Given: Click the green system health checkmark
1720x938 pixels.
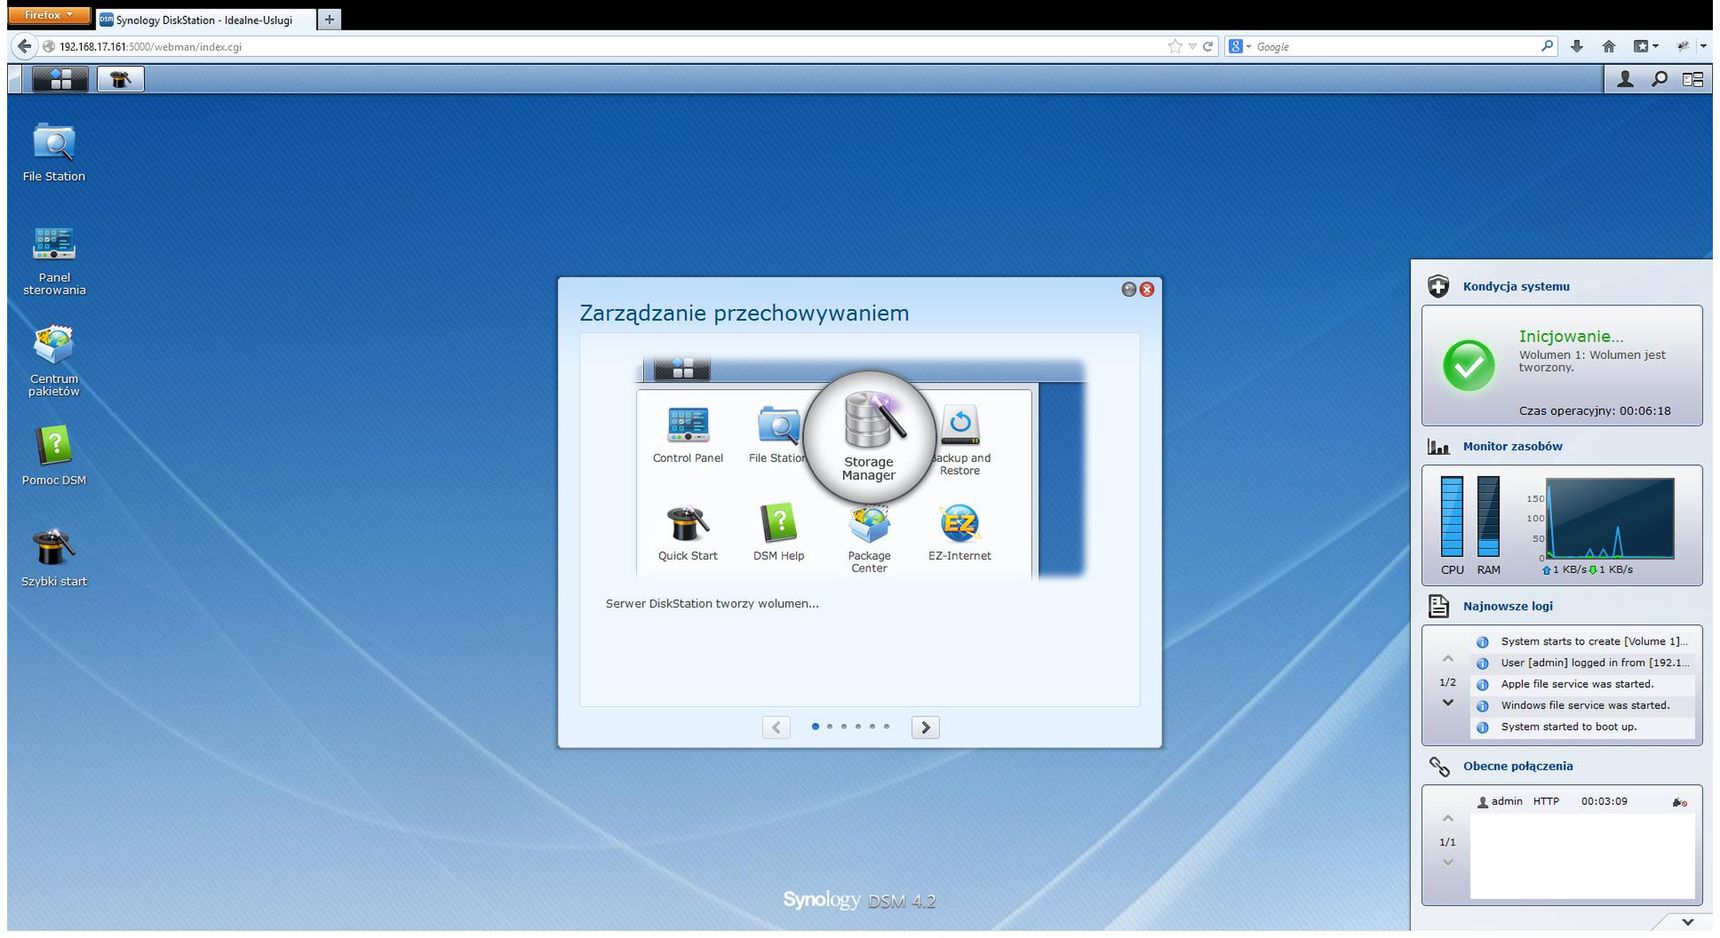Looking at the screenshot, I should coord(1468,365).
